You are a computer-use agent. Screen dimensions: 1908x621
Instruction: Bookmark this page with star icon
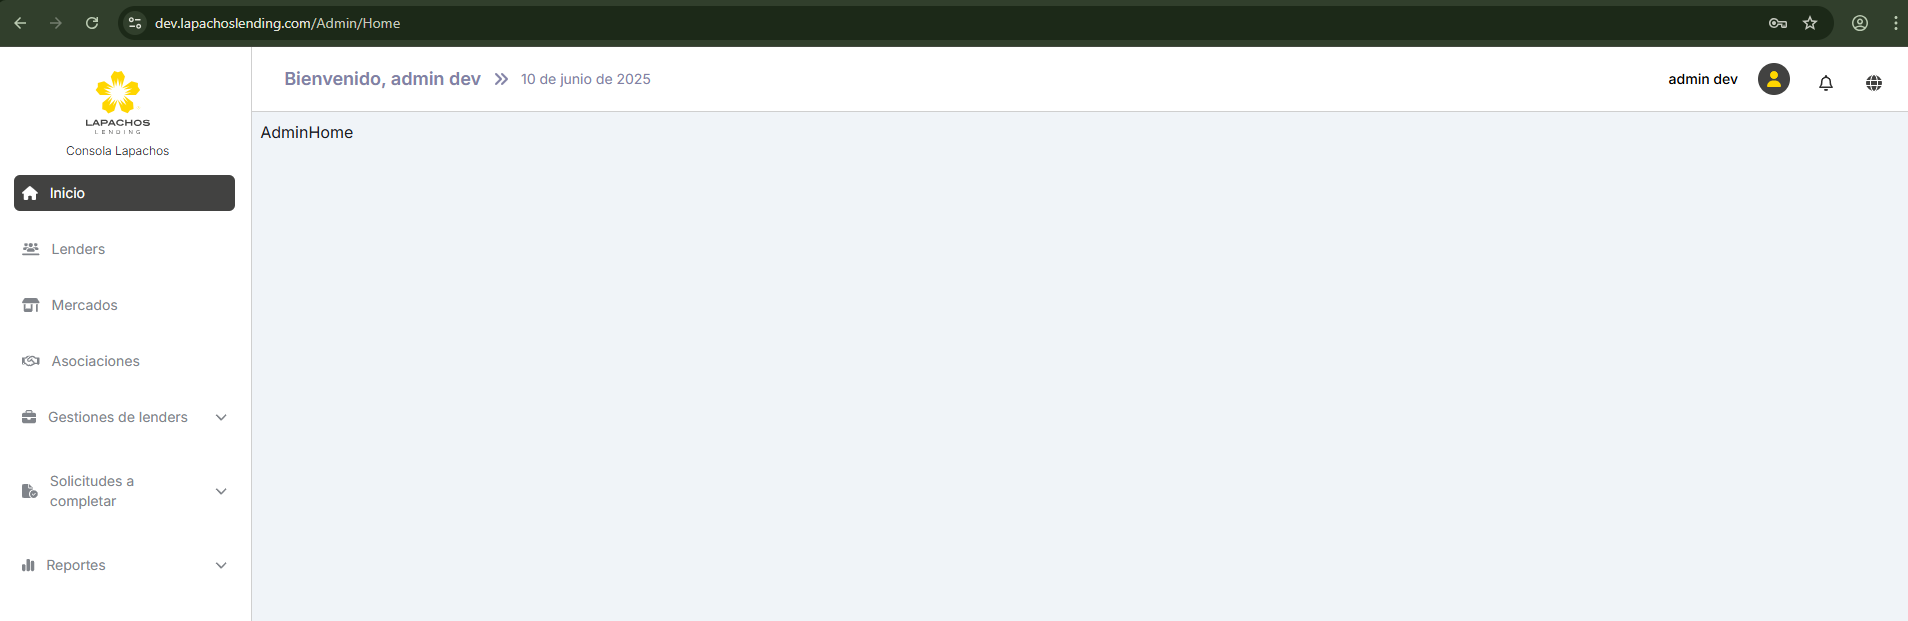pos(1809,23)
